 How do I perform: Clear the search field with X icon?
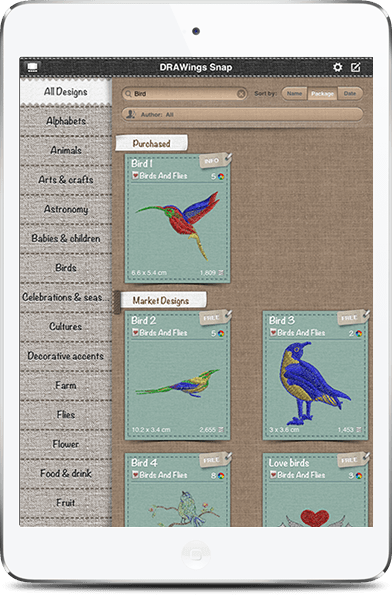[x=241, y=94]
